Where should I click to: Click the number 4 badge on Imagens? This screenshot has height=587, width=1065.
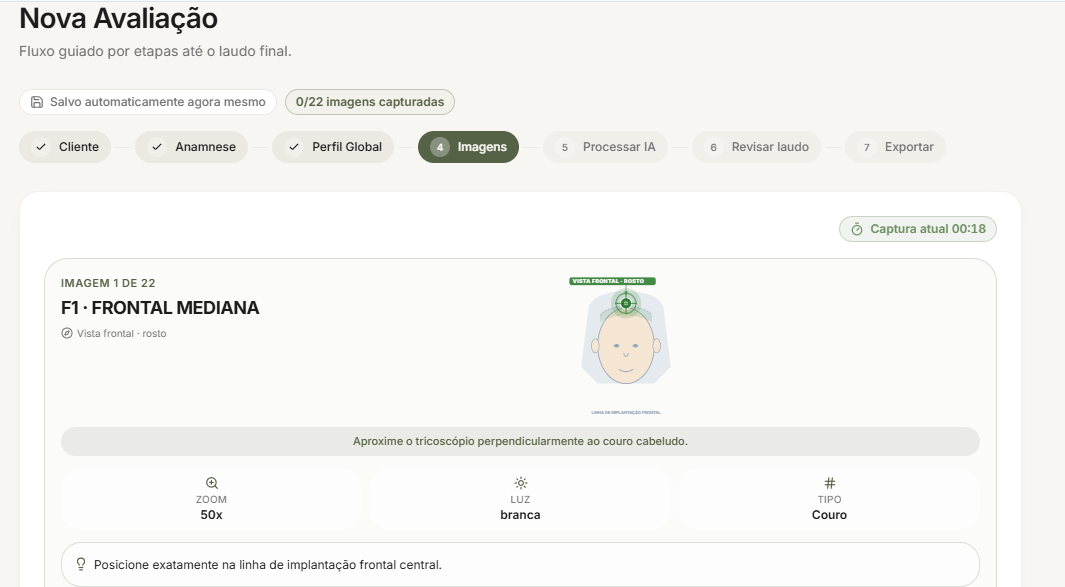point(439,147)
